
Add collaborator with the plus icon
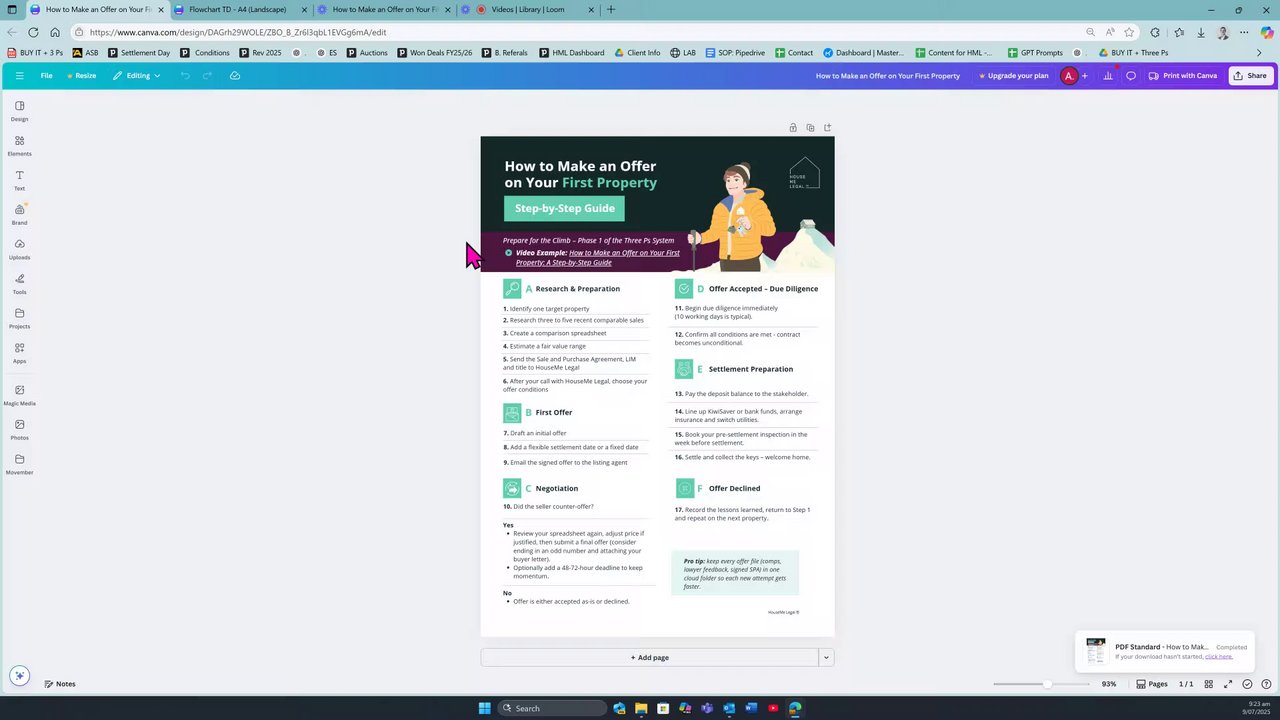pos(1084,76)
